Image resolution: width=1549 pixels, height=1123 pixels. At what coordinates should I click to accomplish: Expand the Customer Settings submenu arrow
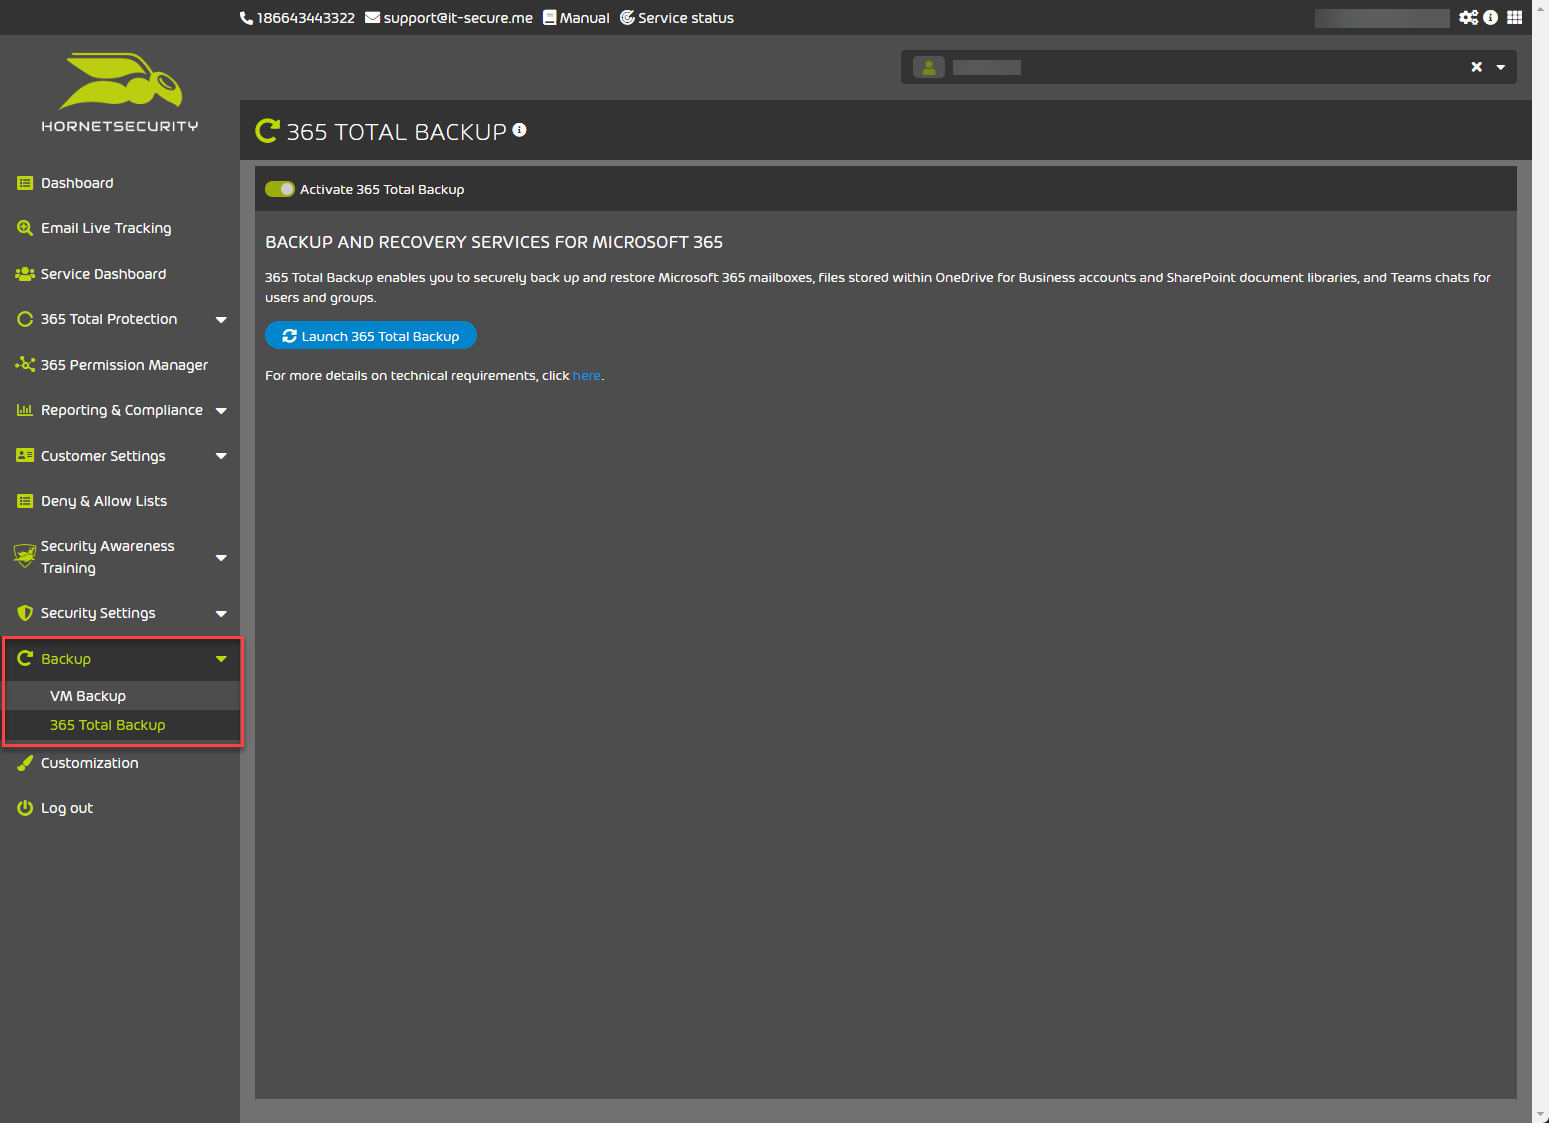(x=221, y=456)
